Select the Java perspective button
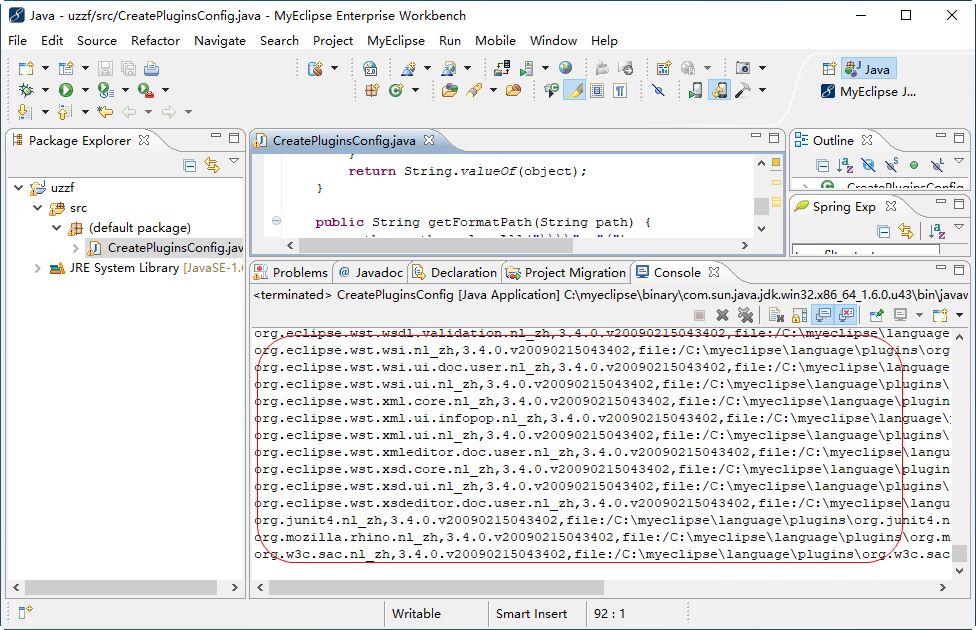The width and height of the screenshot is (976, 630). tap(868, 69)
